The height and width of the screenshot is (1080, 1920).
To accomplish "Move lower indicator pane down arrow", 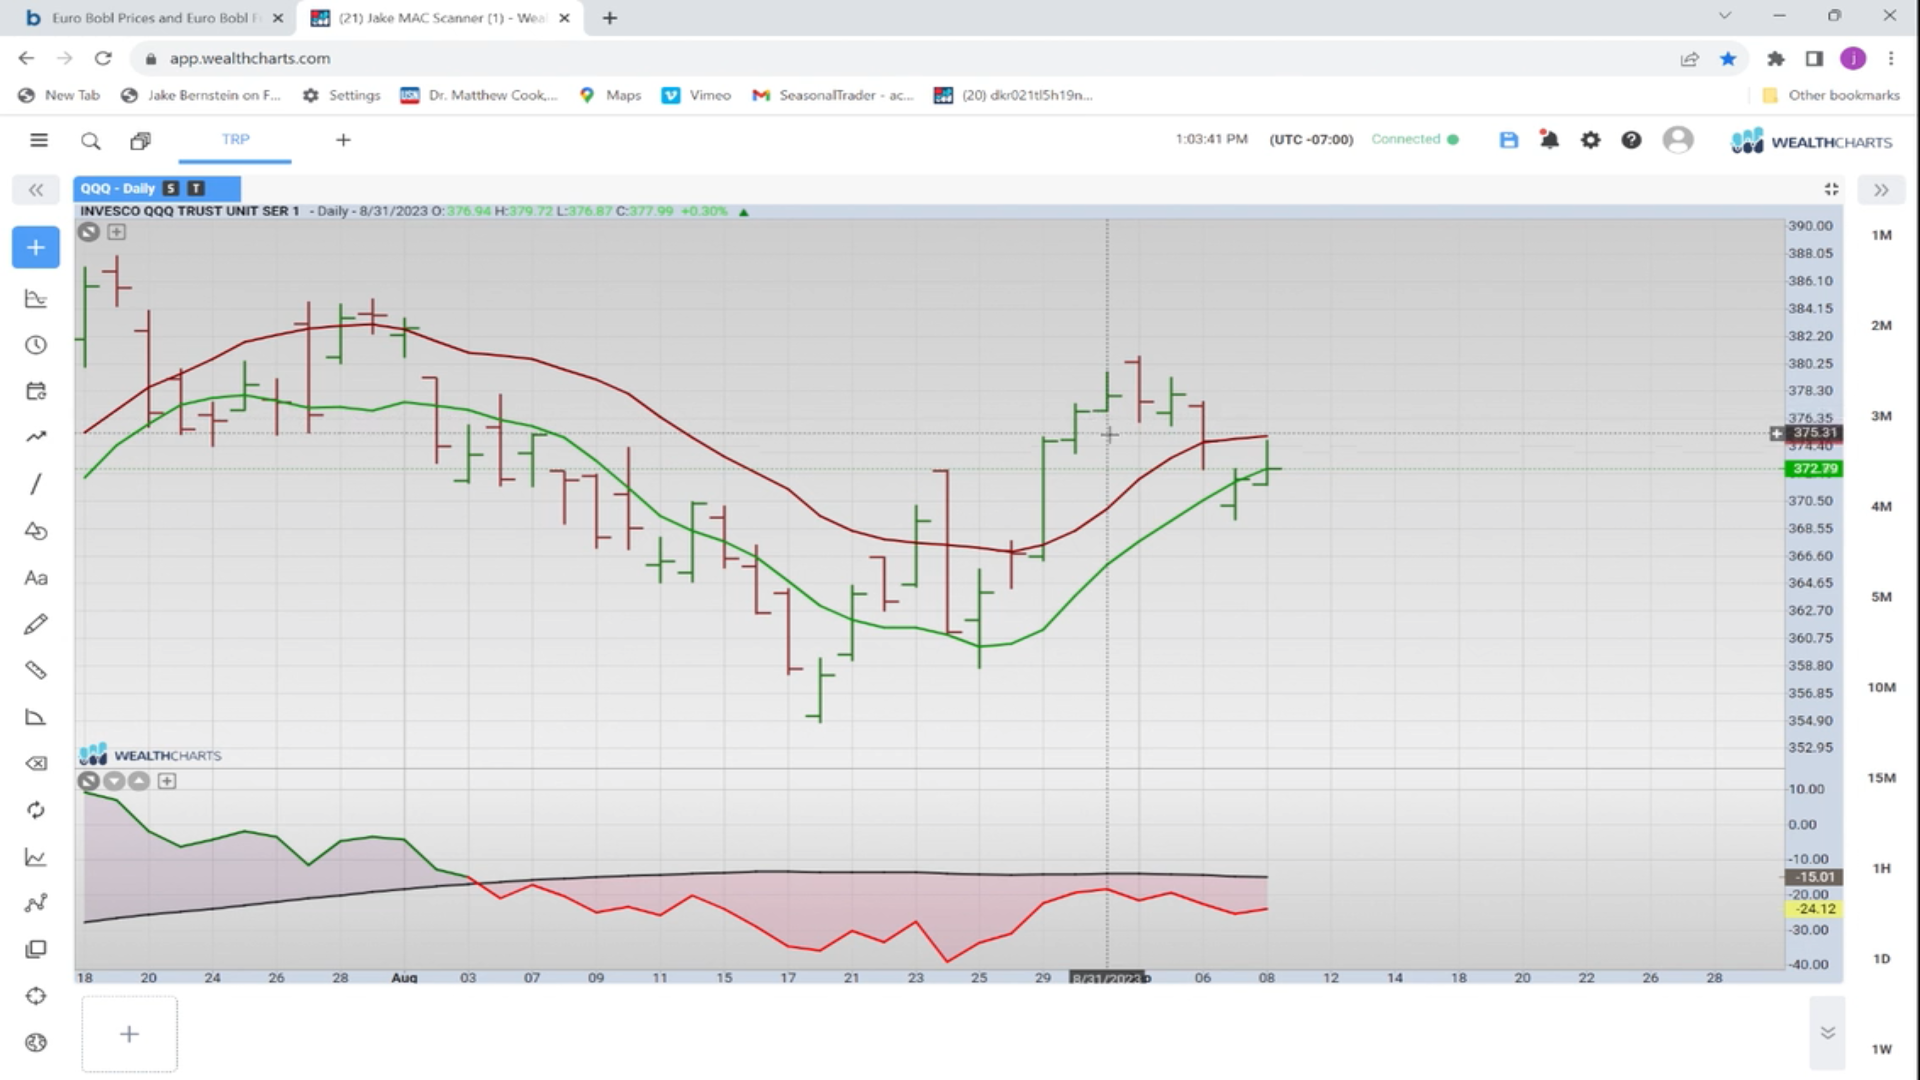I will point(114,781).
